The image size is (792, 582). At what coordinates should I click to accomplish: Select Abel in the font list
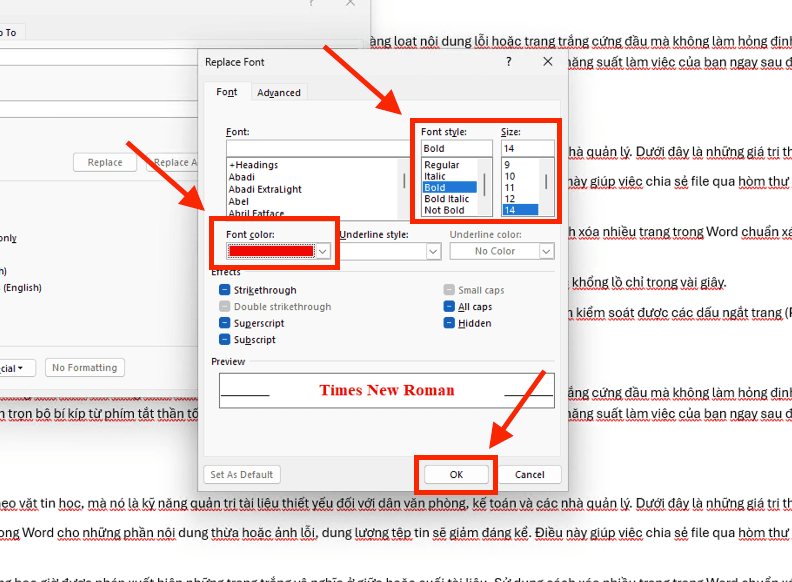pos(238,201)
